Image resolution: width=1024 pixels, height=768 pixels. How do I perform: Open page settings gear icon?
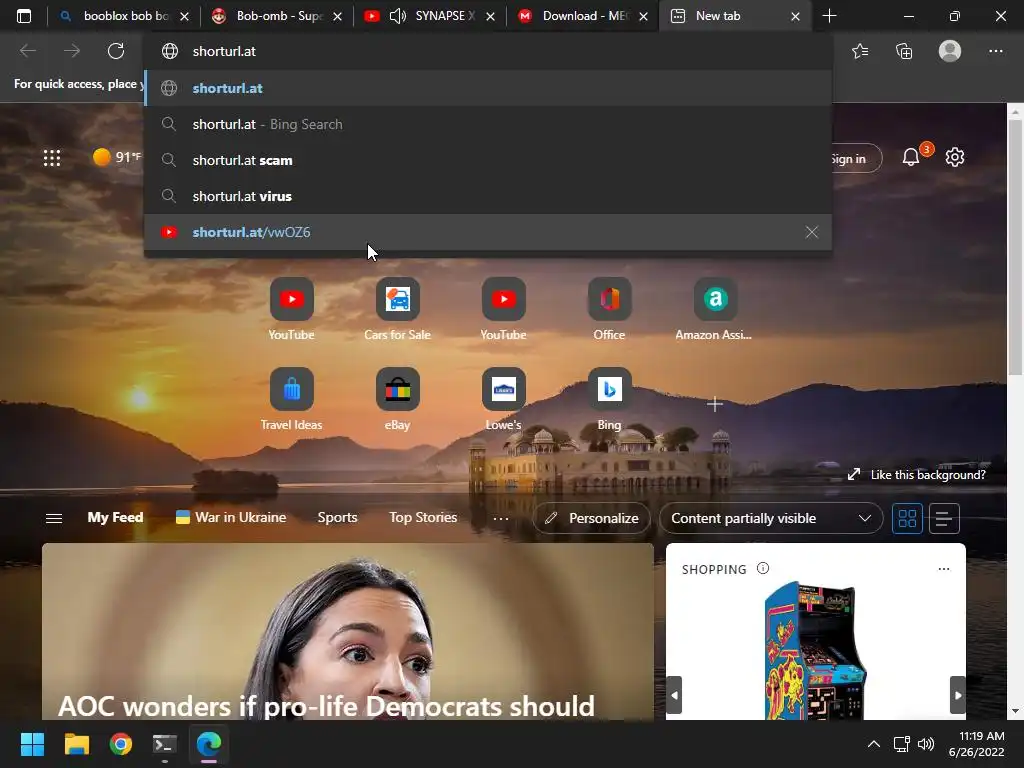(x=955, y=157)
